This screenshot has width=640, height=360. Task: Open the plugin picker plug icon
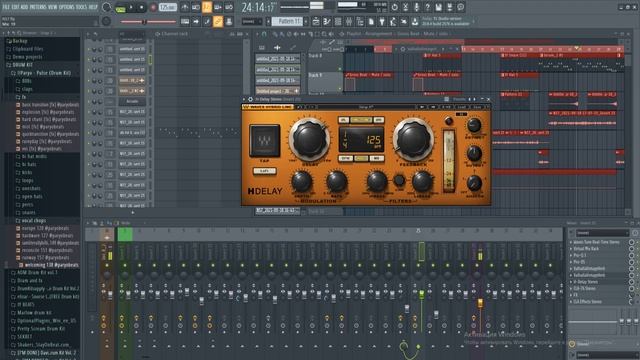coord(382,21)
